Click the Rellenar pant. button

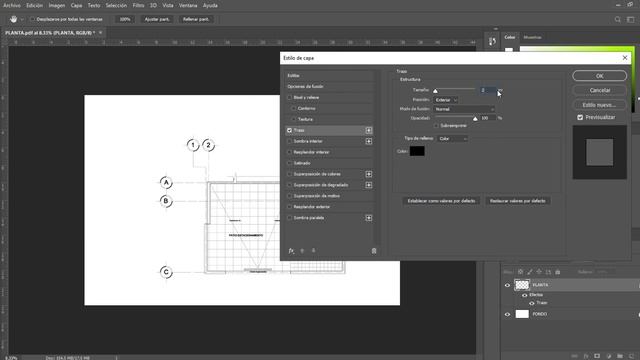coord(196,19)
